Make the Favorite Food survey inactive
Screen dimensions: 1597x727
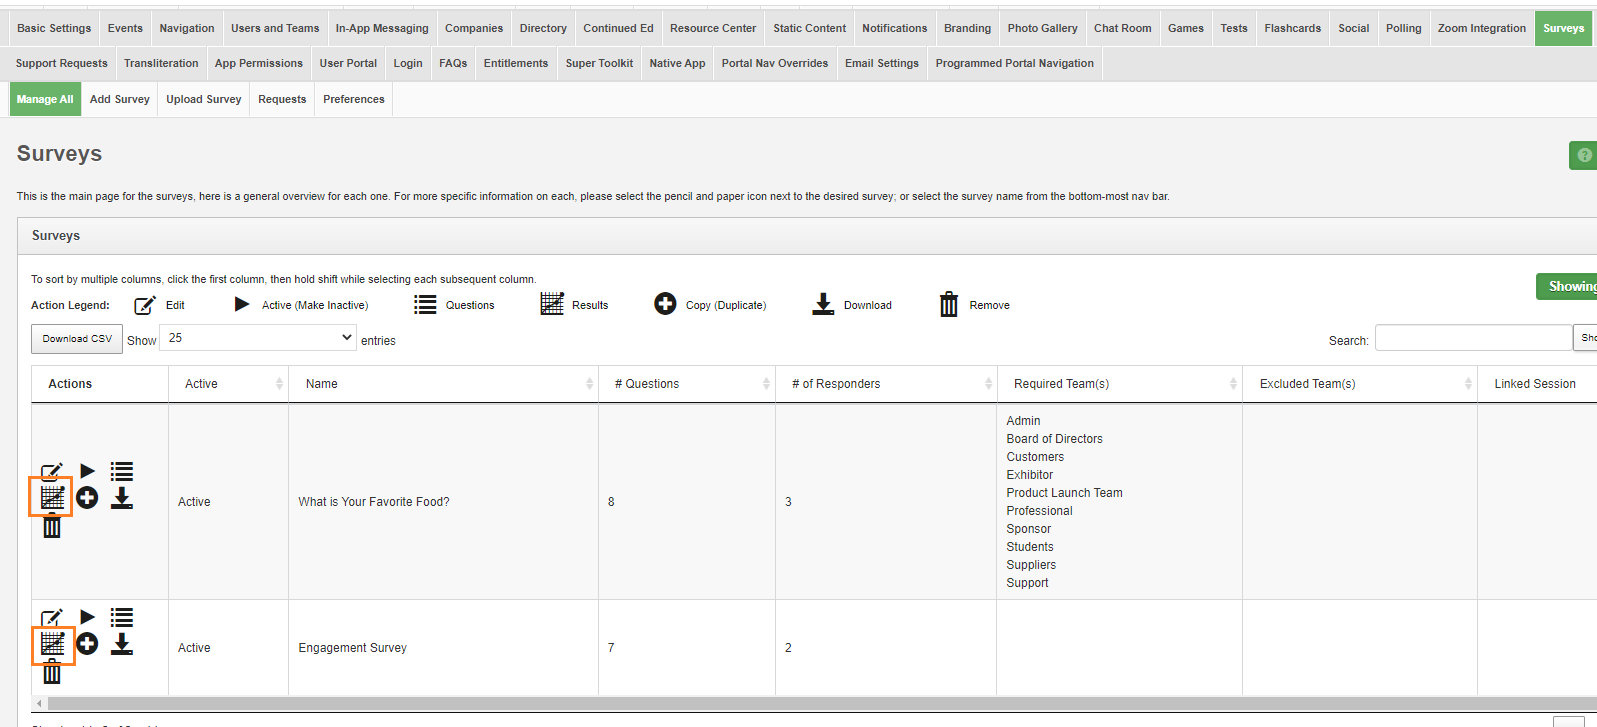pyautogui.click(x=87, y=471)
